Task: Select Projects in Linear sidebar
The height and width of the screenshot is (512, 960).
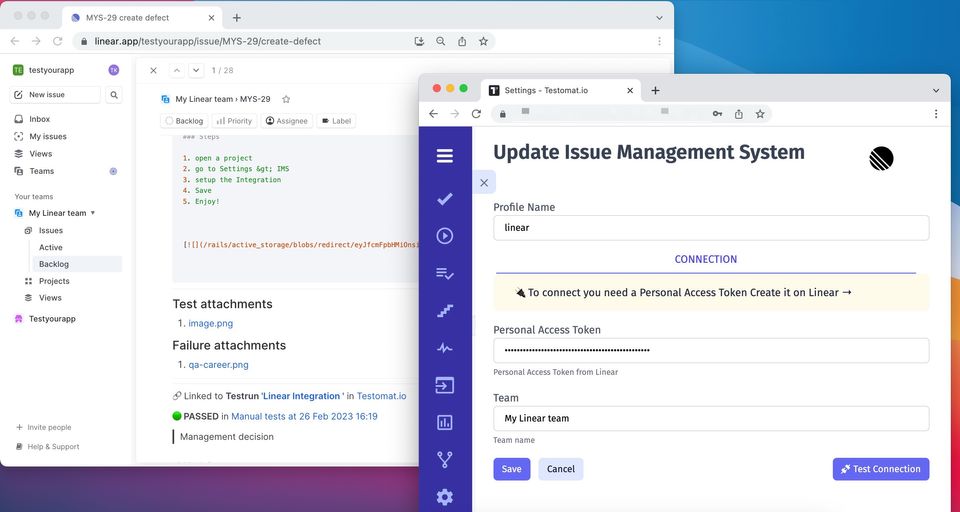Action: point(54,281)
